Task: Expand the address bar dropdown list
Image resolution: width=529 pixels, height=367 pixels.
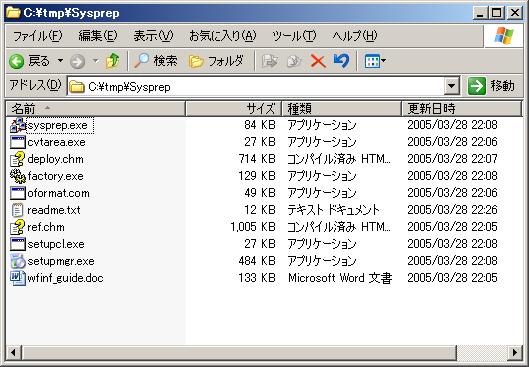Action: (452, 87)
